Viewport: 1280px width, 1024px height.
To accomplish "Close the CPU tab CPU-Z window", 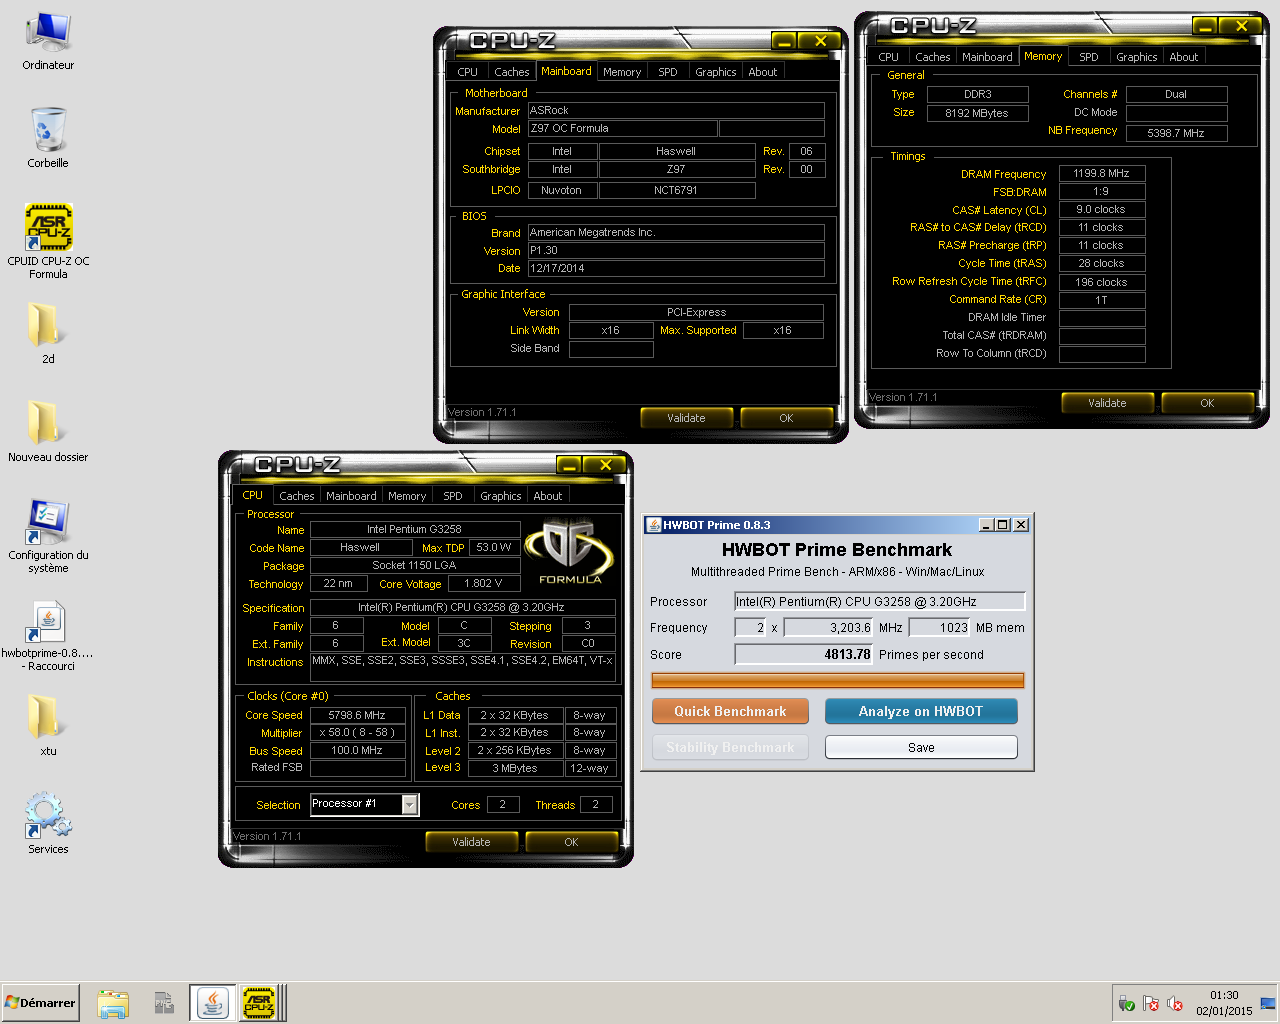I will (604, 465).
